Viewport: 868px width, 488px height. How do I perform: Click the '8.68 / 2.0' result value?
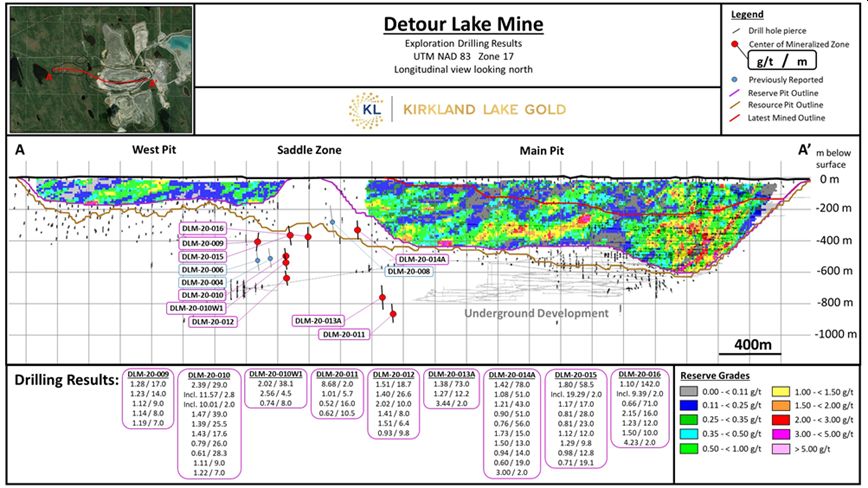337,384
